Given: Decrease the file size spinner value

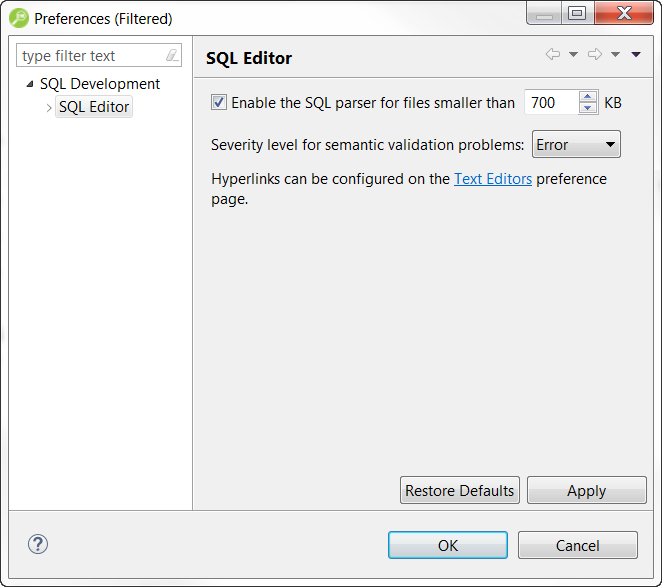Looking at the screenshot, I should pos(588,108).
